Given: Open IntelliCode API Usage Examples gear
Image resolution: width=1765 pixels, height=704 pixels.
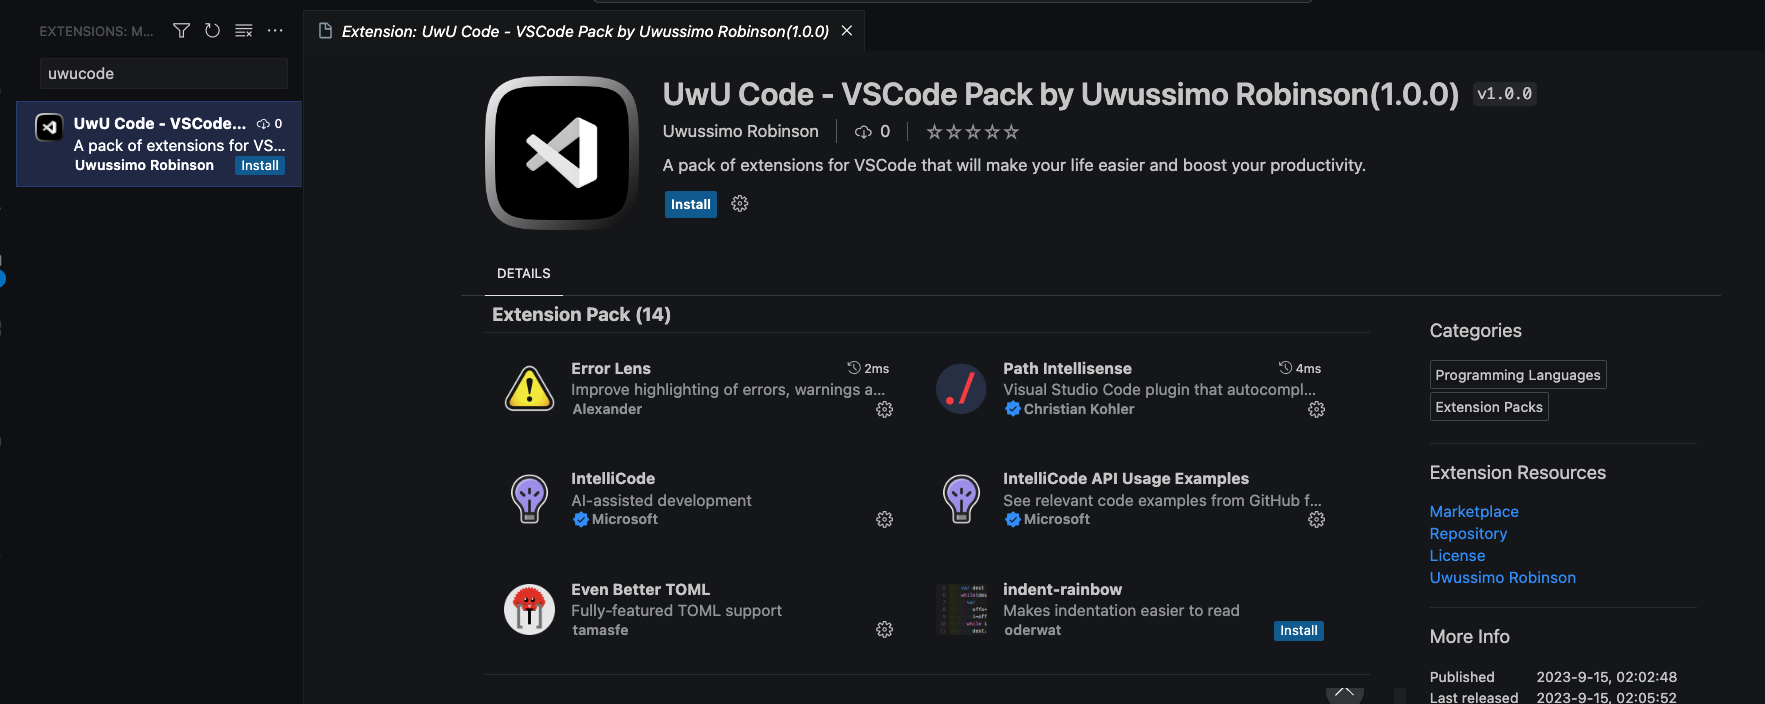Looking at the screenshot, I should click(x=1316, y=519).
